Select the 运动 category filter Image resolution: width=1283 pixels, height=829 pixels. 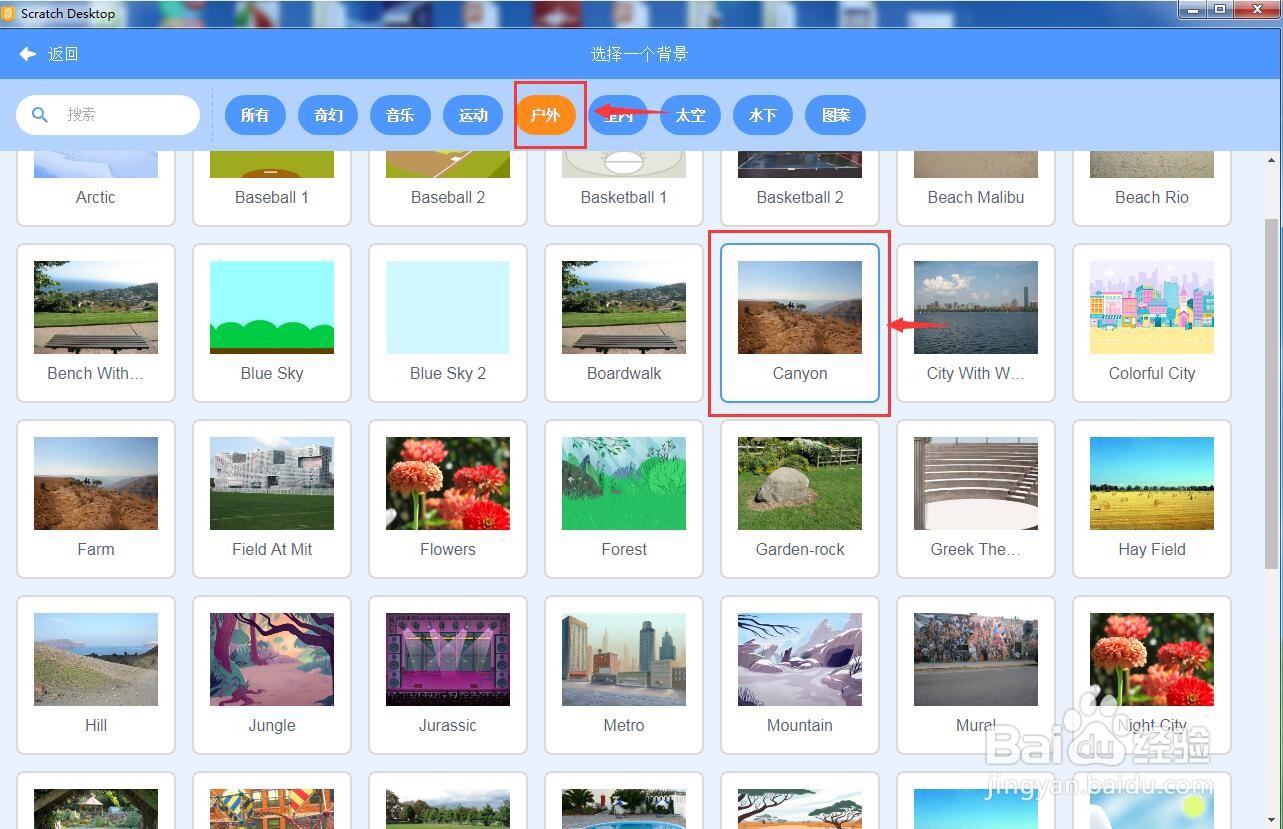point(473,115)
